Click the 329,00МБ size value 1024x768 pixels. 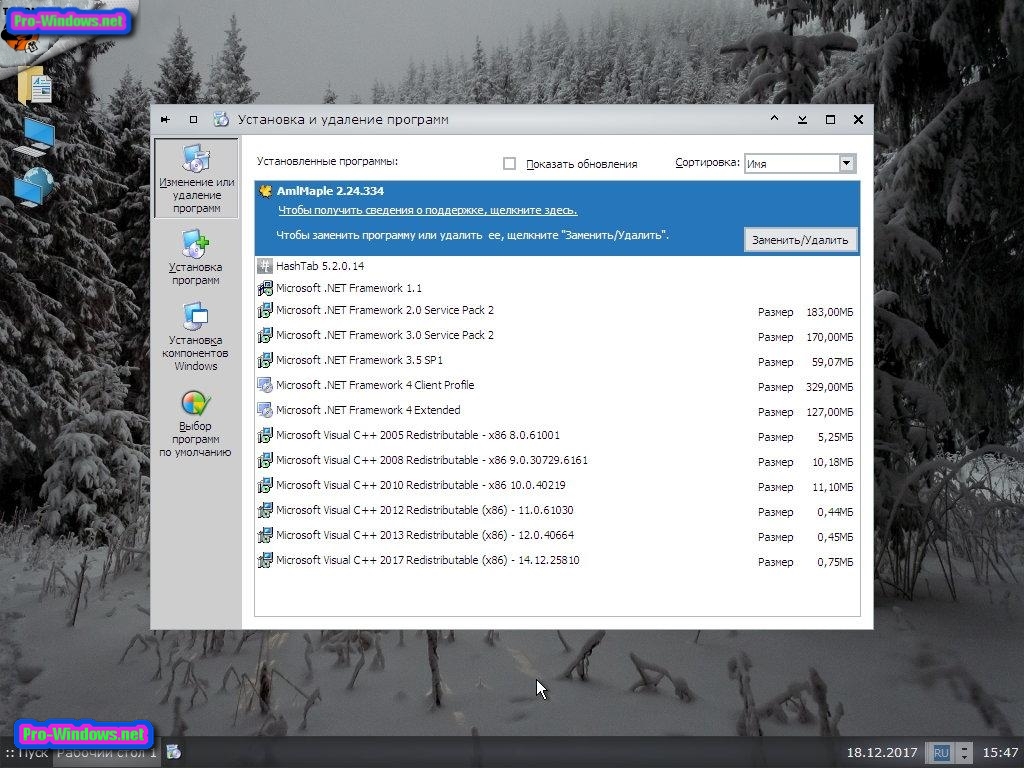829,387
